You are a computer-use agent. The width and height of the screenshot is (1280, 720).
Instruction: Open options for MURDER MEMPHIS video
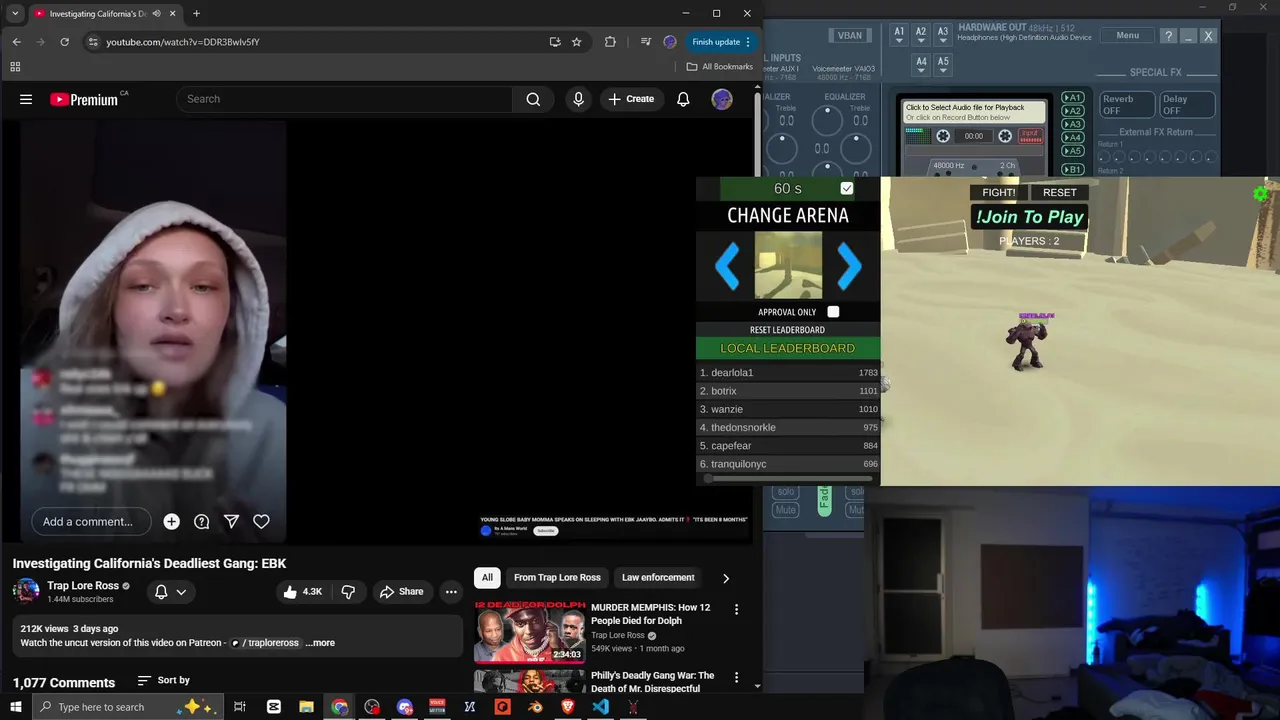[737, 609]
